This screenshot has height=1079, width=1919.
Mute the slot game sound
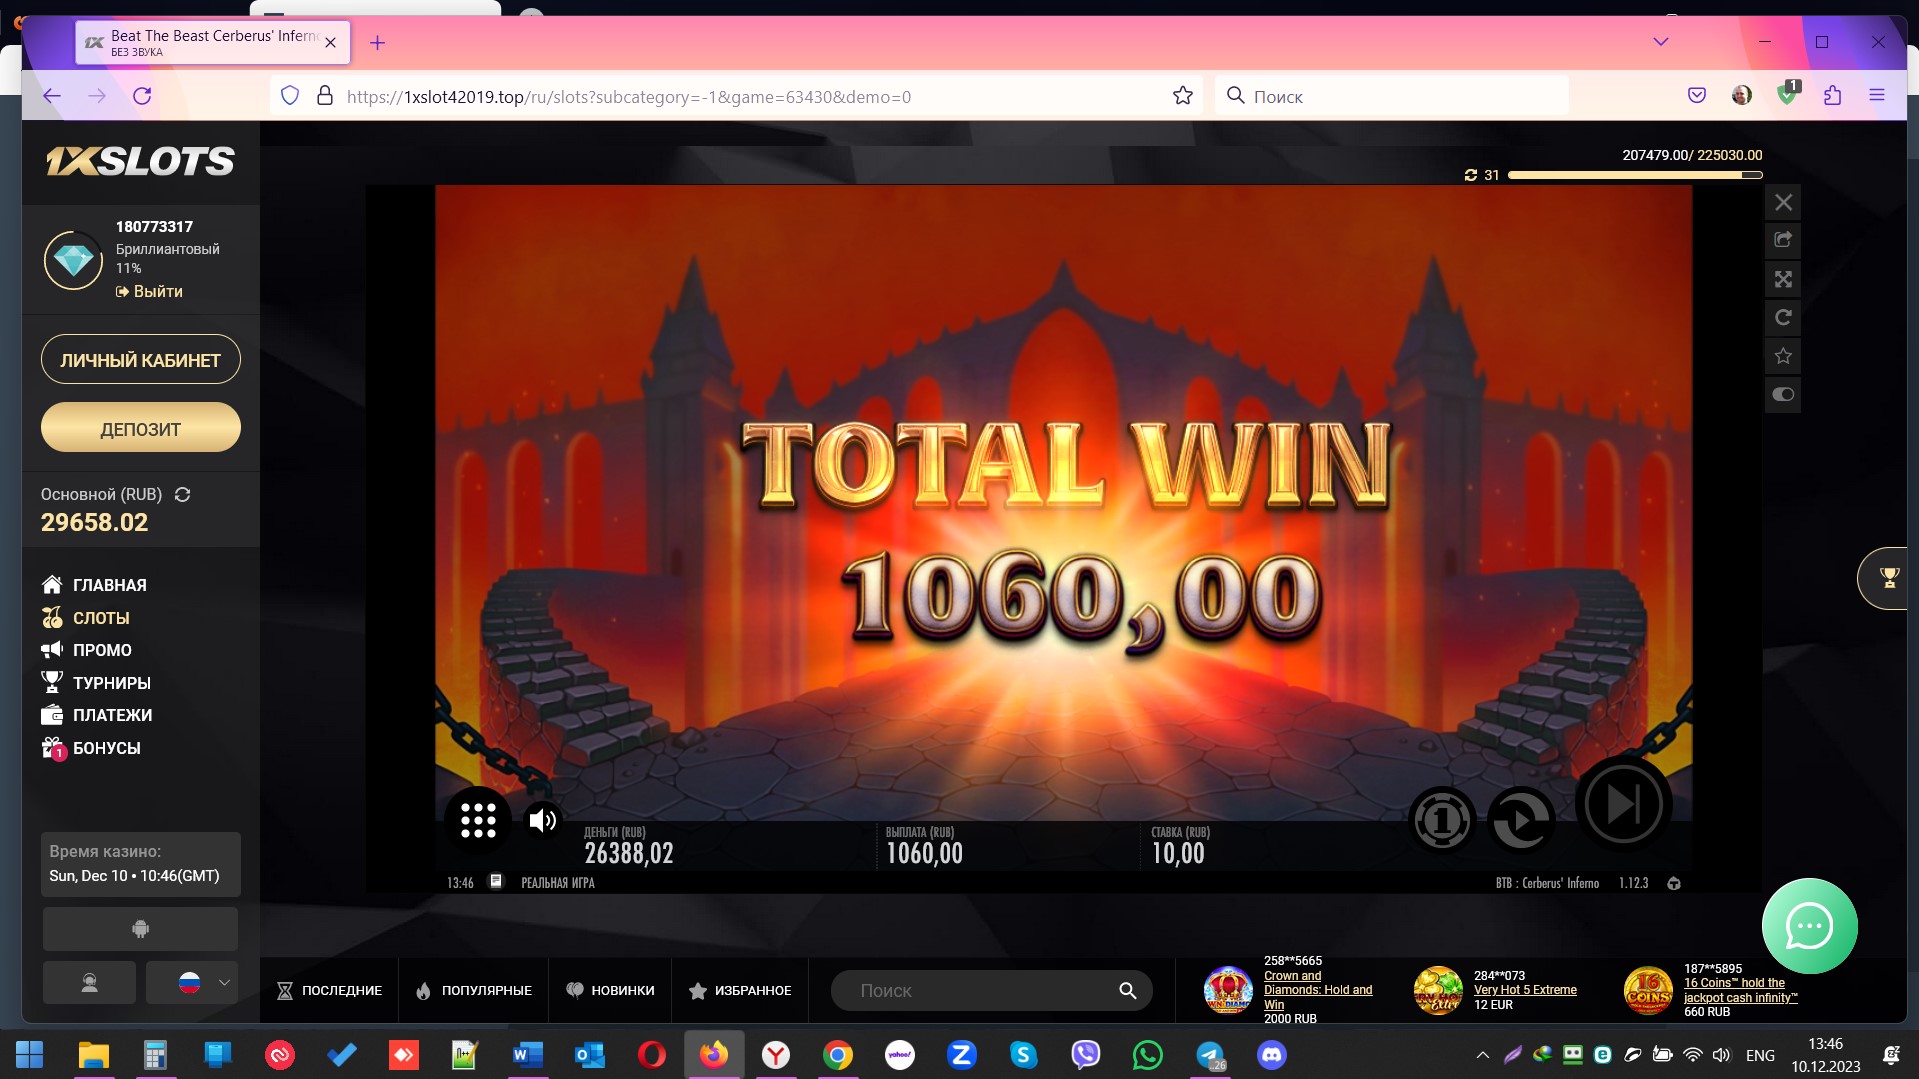click(x=543, y=820)
